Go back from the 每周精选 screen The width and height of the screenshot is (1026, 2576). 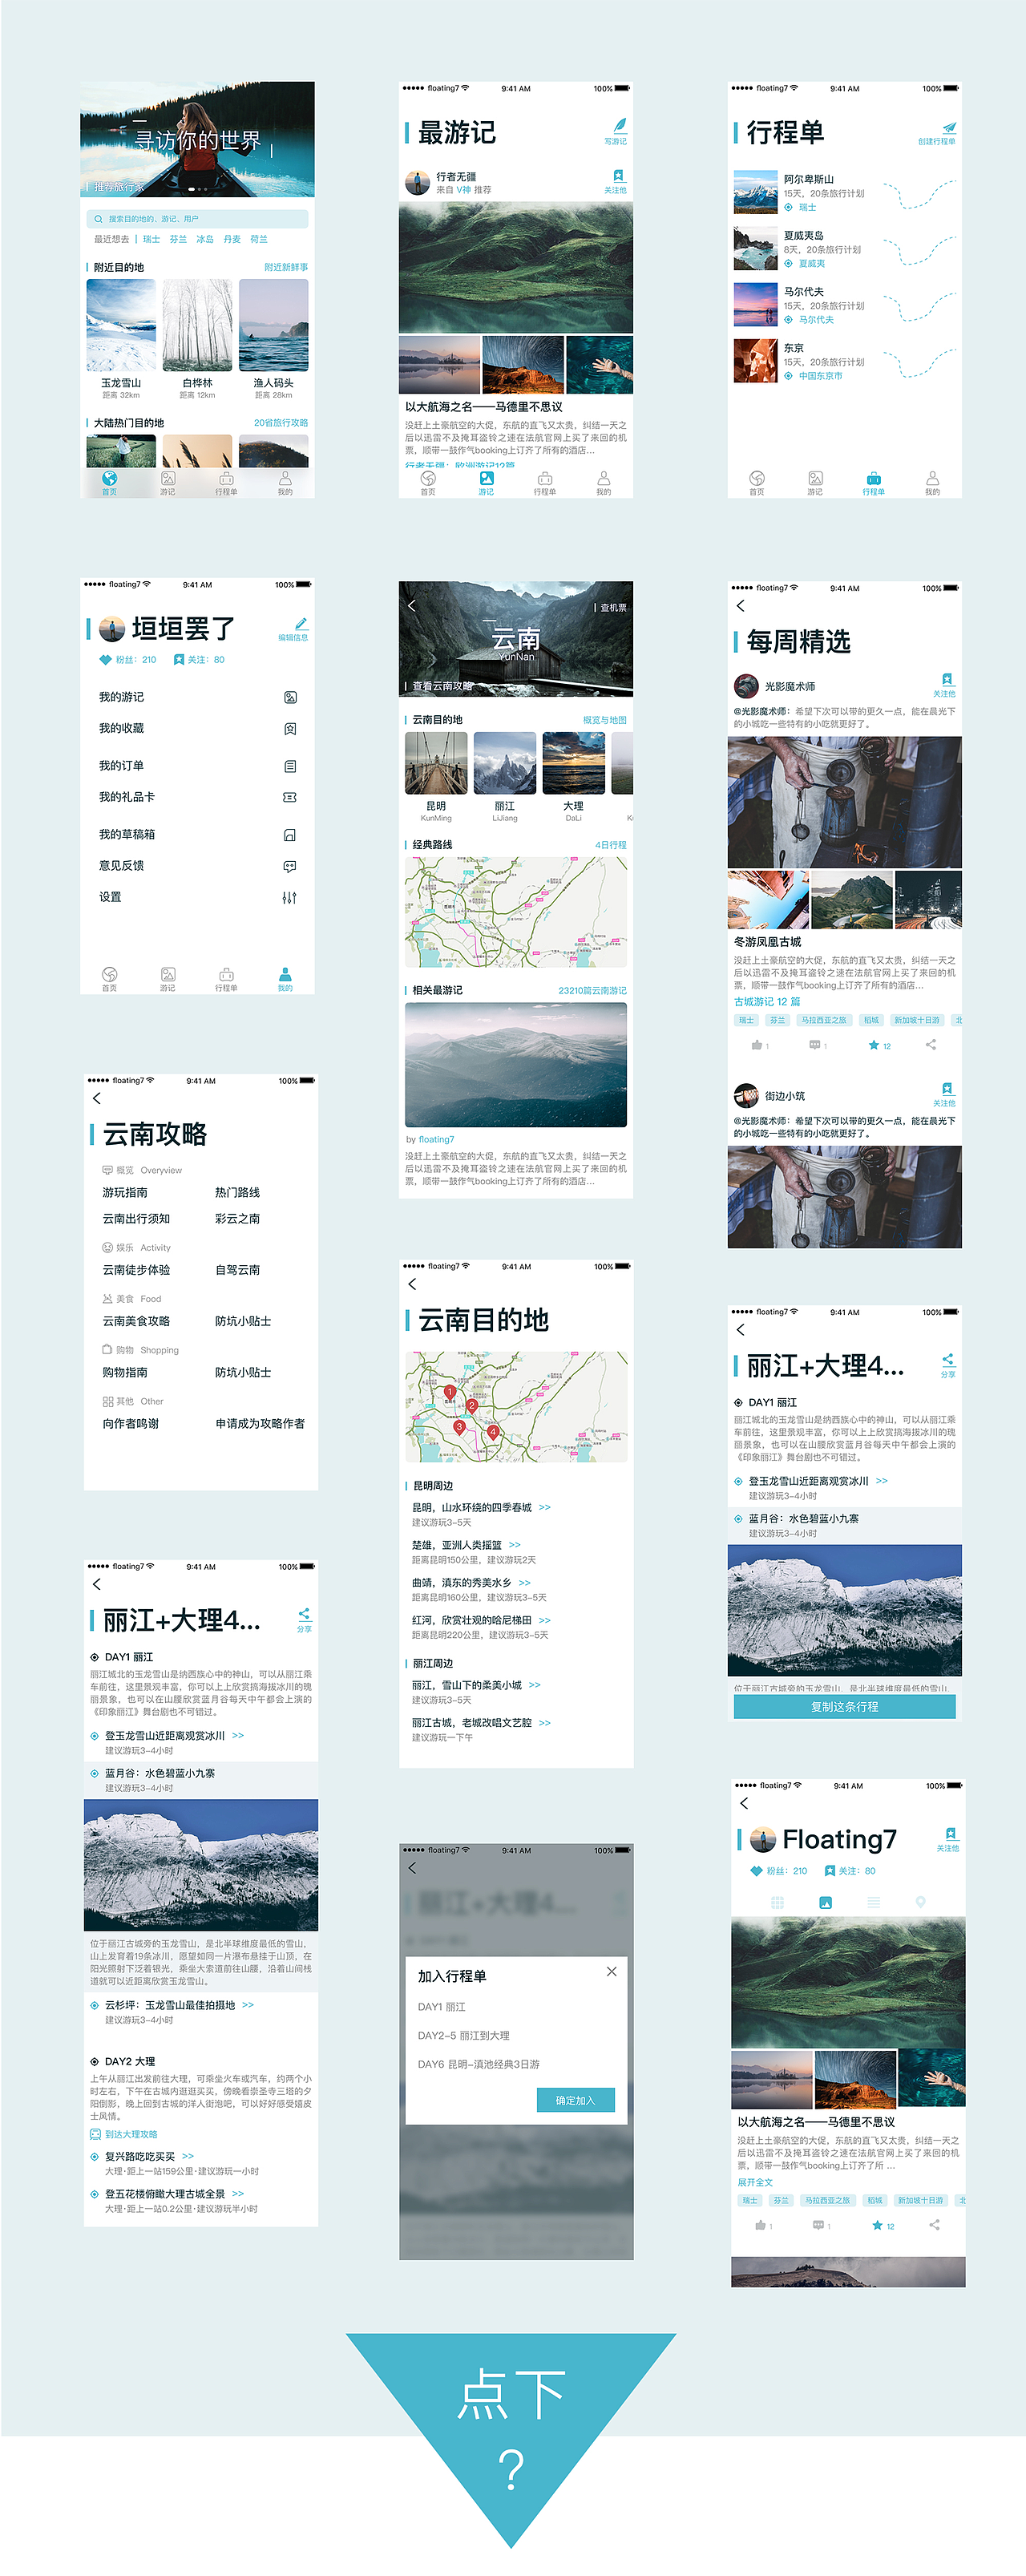(x=740, y=606)
